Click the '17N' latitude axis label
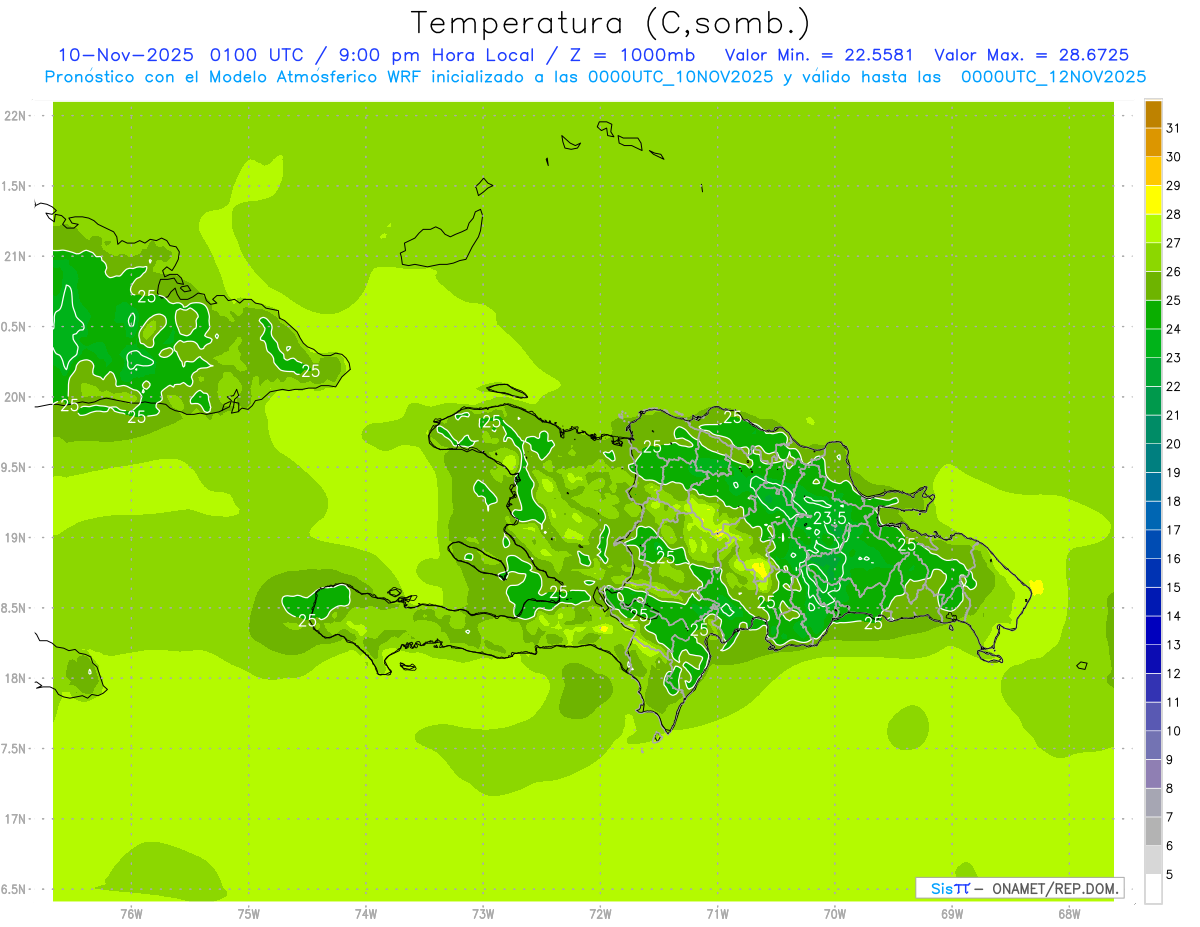Image resolution: width=1200 pixels, height=927 pixels. pos(15,820)
